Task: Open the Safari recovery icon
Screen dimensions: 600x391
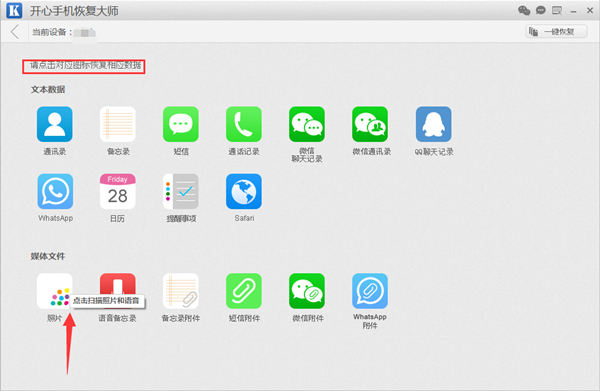Action: tap(244, 191)
